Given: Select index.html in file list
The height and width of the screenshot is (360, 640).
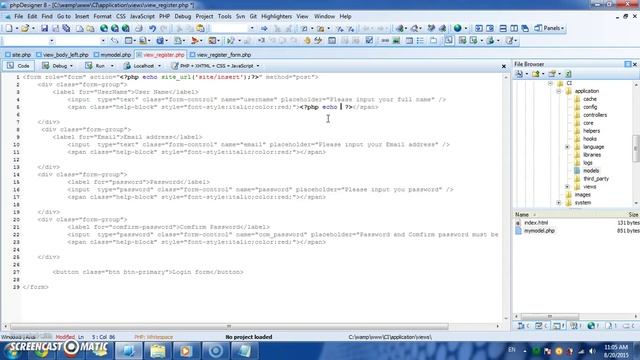Looking at the screenshot, I should pyautogui.click(x=536, y=223).
